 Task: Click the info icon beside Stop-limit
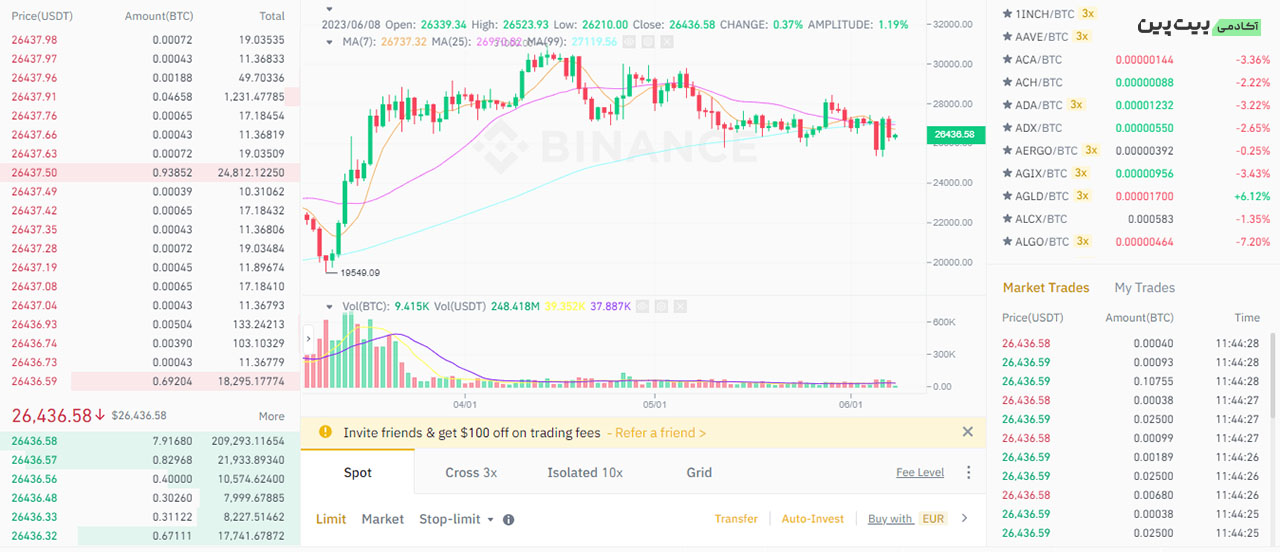[x=508, y=520]
